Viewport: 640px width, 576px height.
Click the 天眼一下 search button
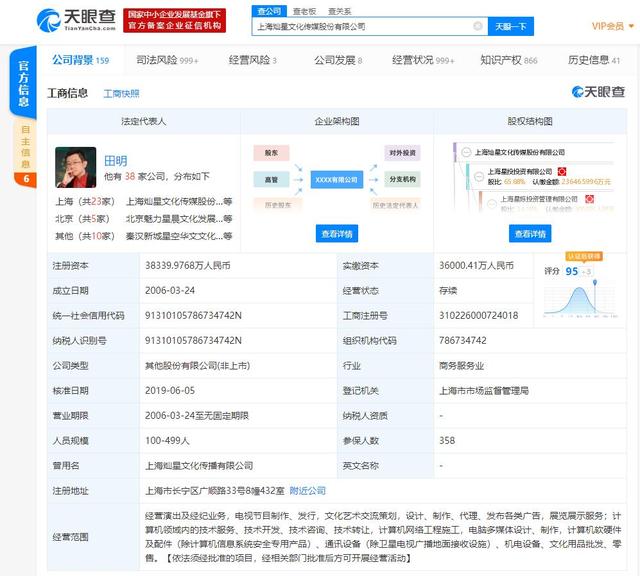pos(511,27)
